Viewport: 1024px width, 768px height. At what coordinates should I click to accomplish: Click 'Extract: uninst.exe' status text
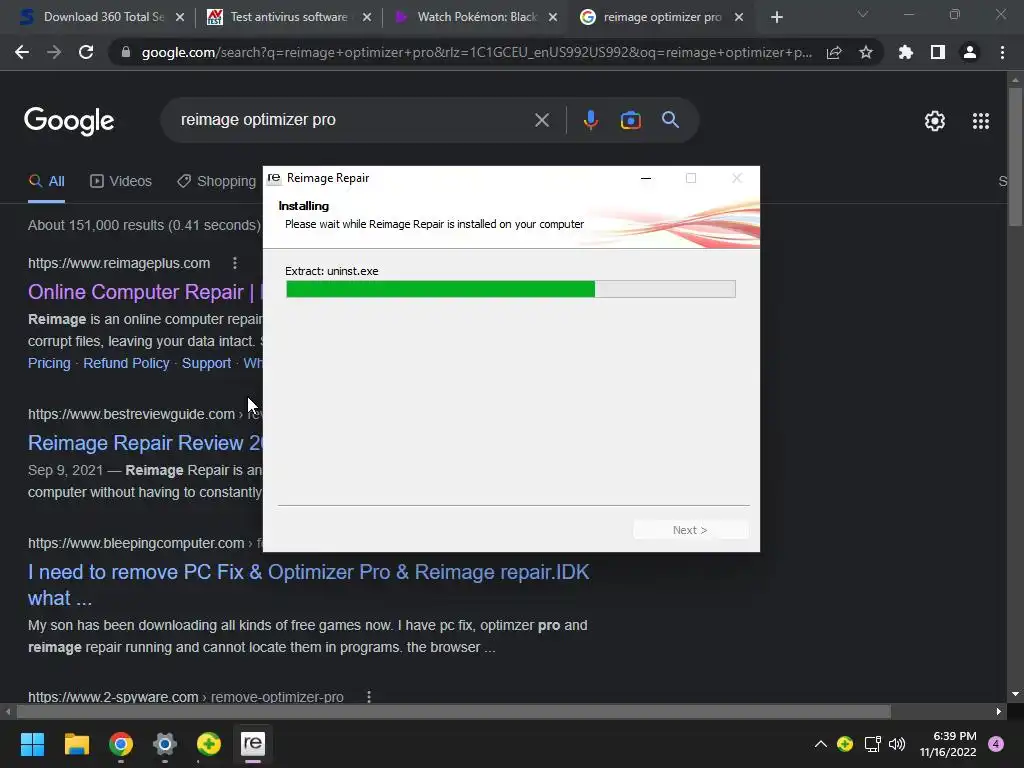[332, 271]
